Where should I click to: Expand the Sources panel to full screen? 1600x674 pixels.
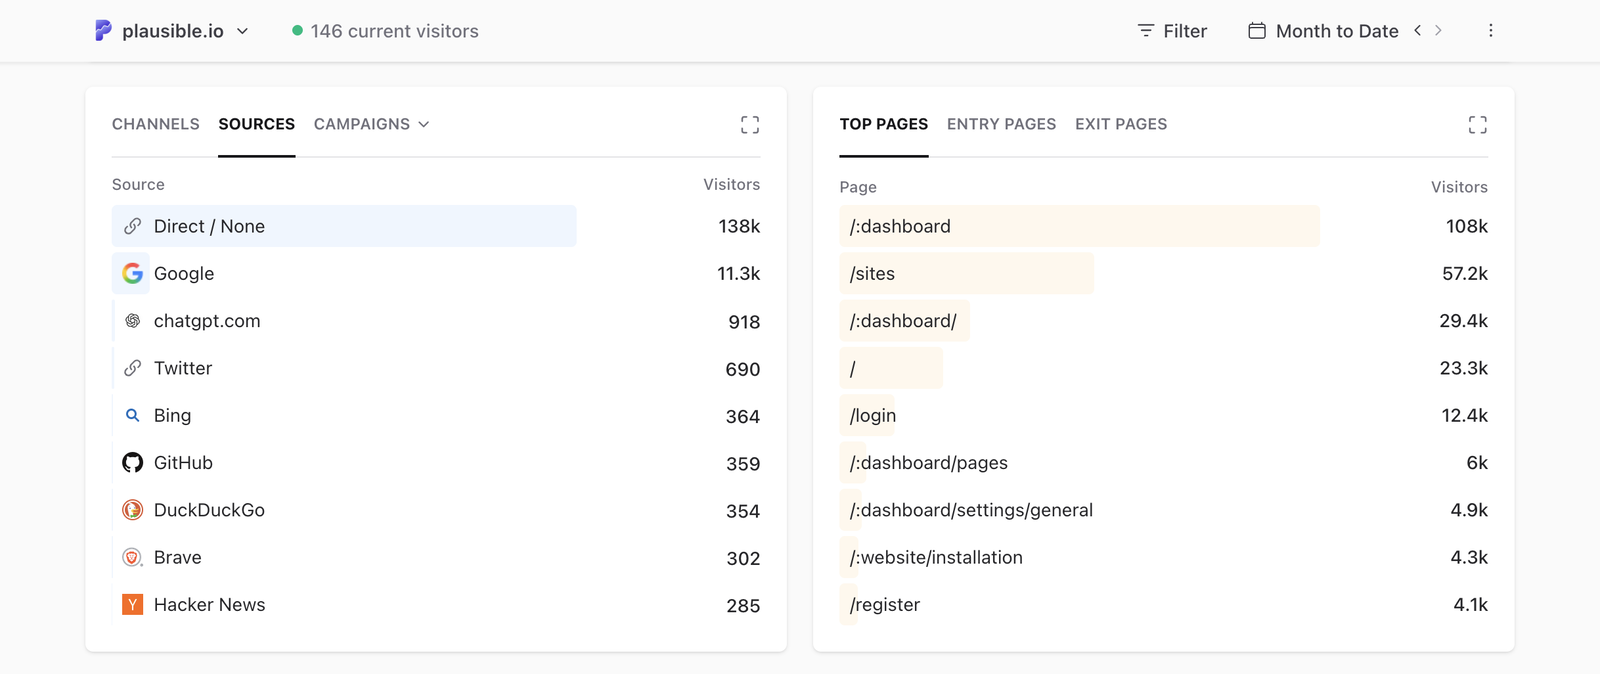tap(750, 125)
